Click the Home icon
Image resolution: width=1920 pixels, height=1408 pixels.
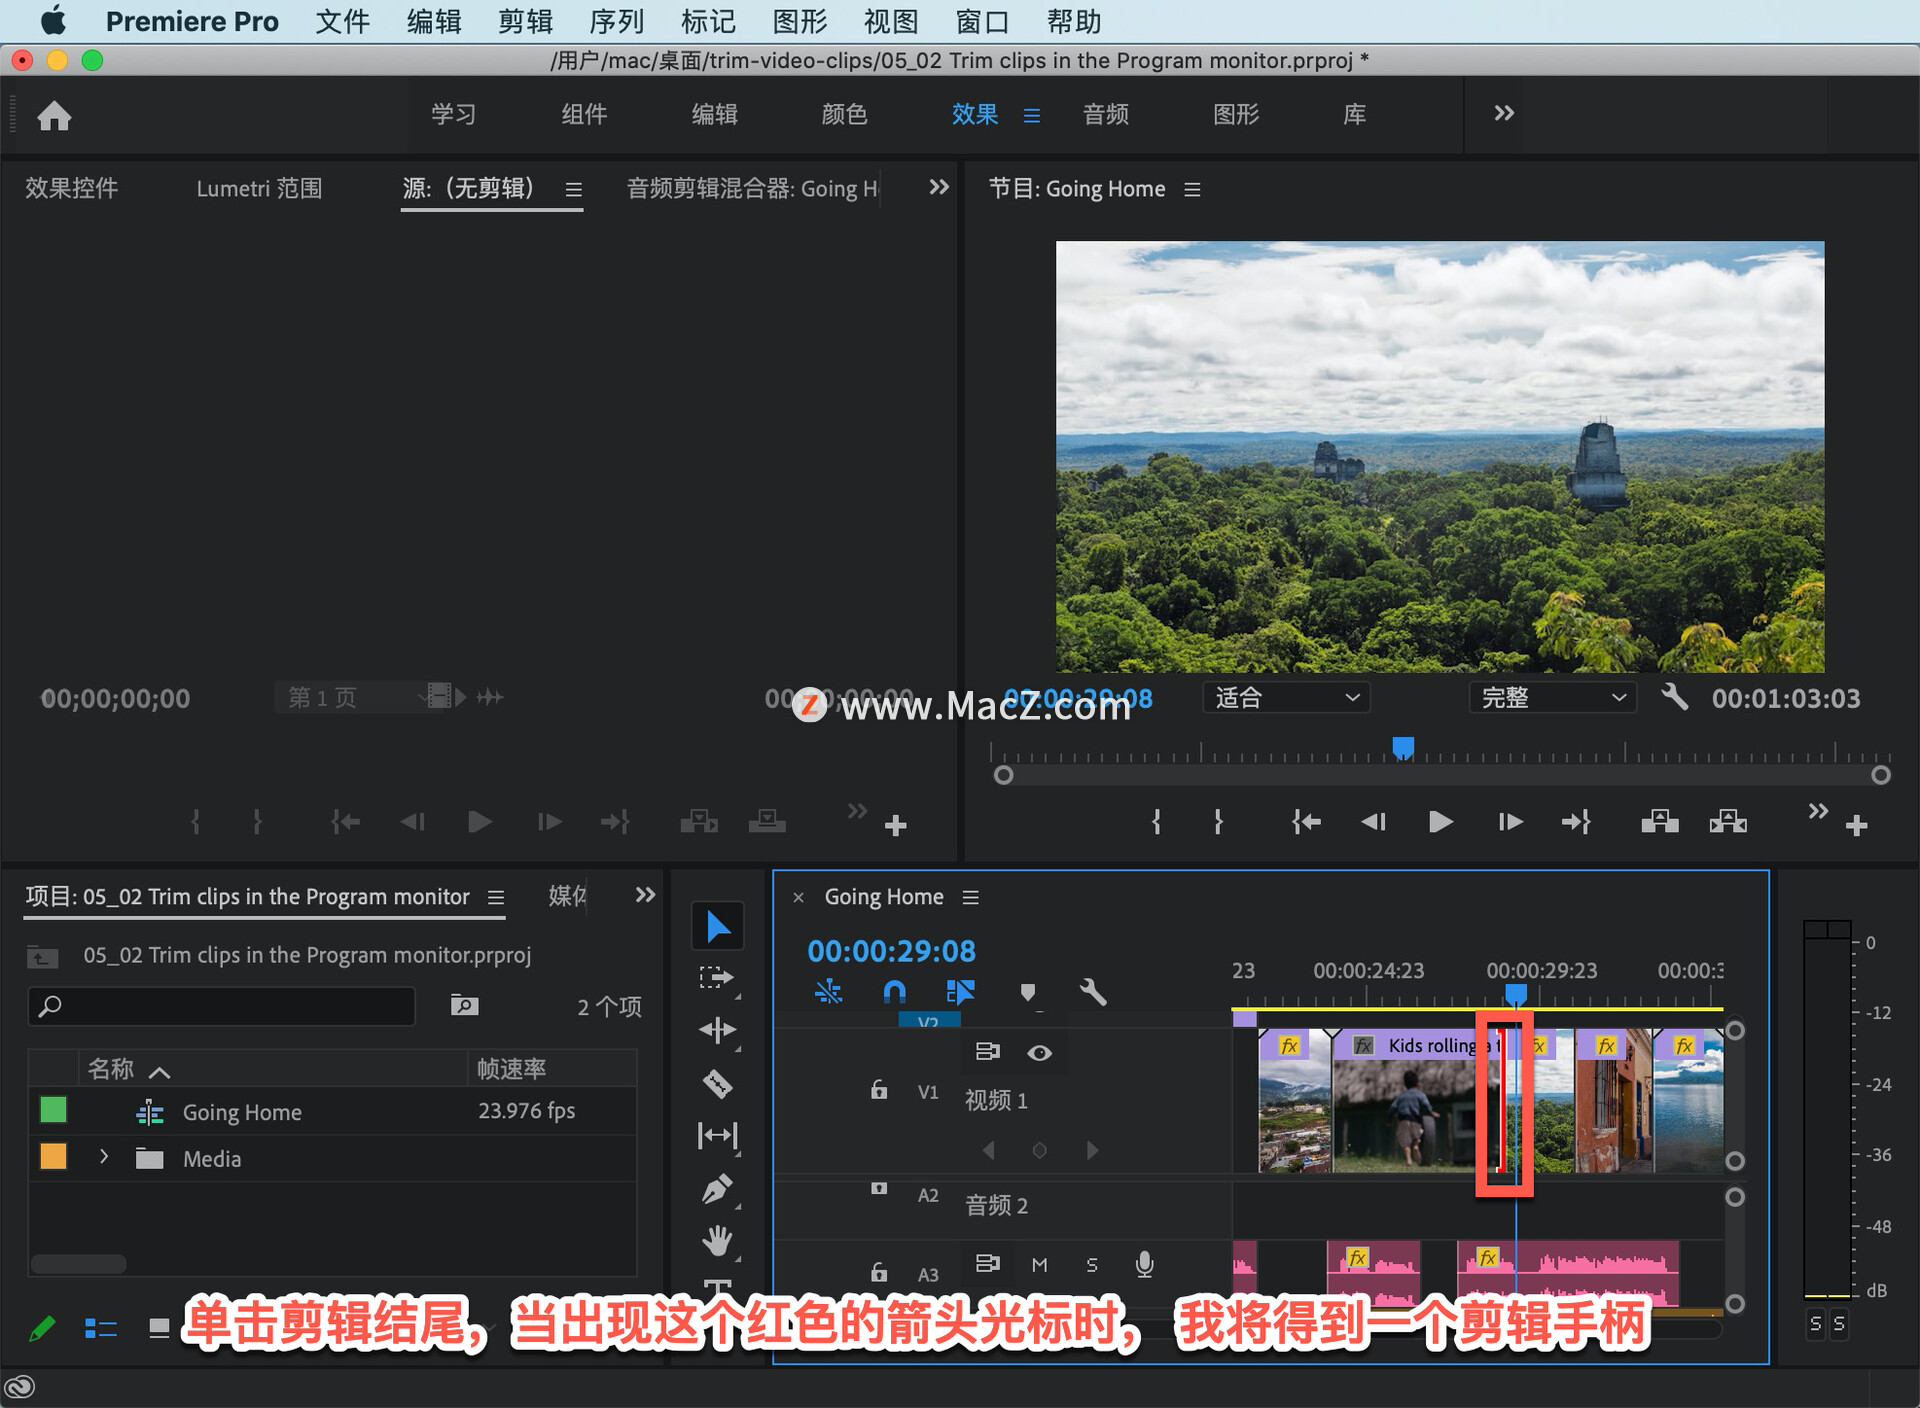coord(54,116)
